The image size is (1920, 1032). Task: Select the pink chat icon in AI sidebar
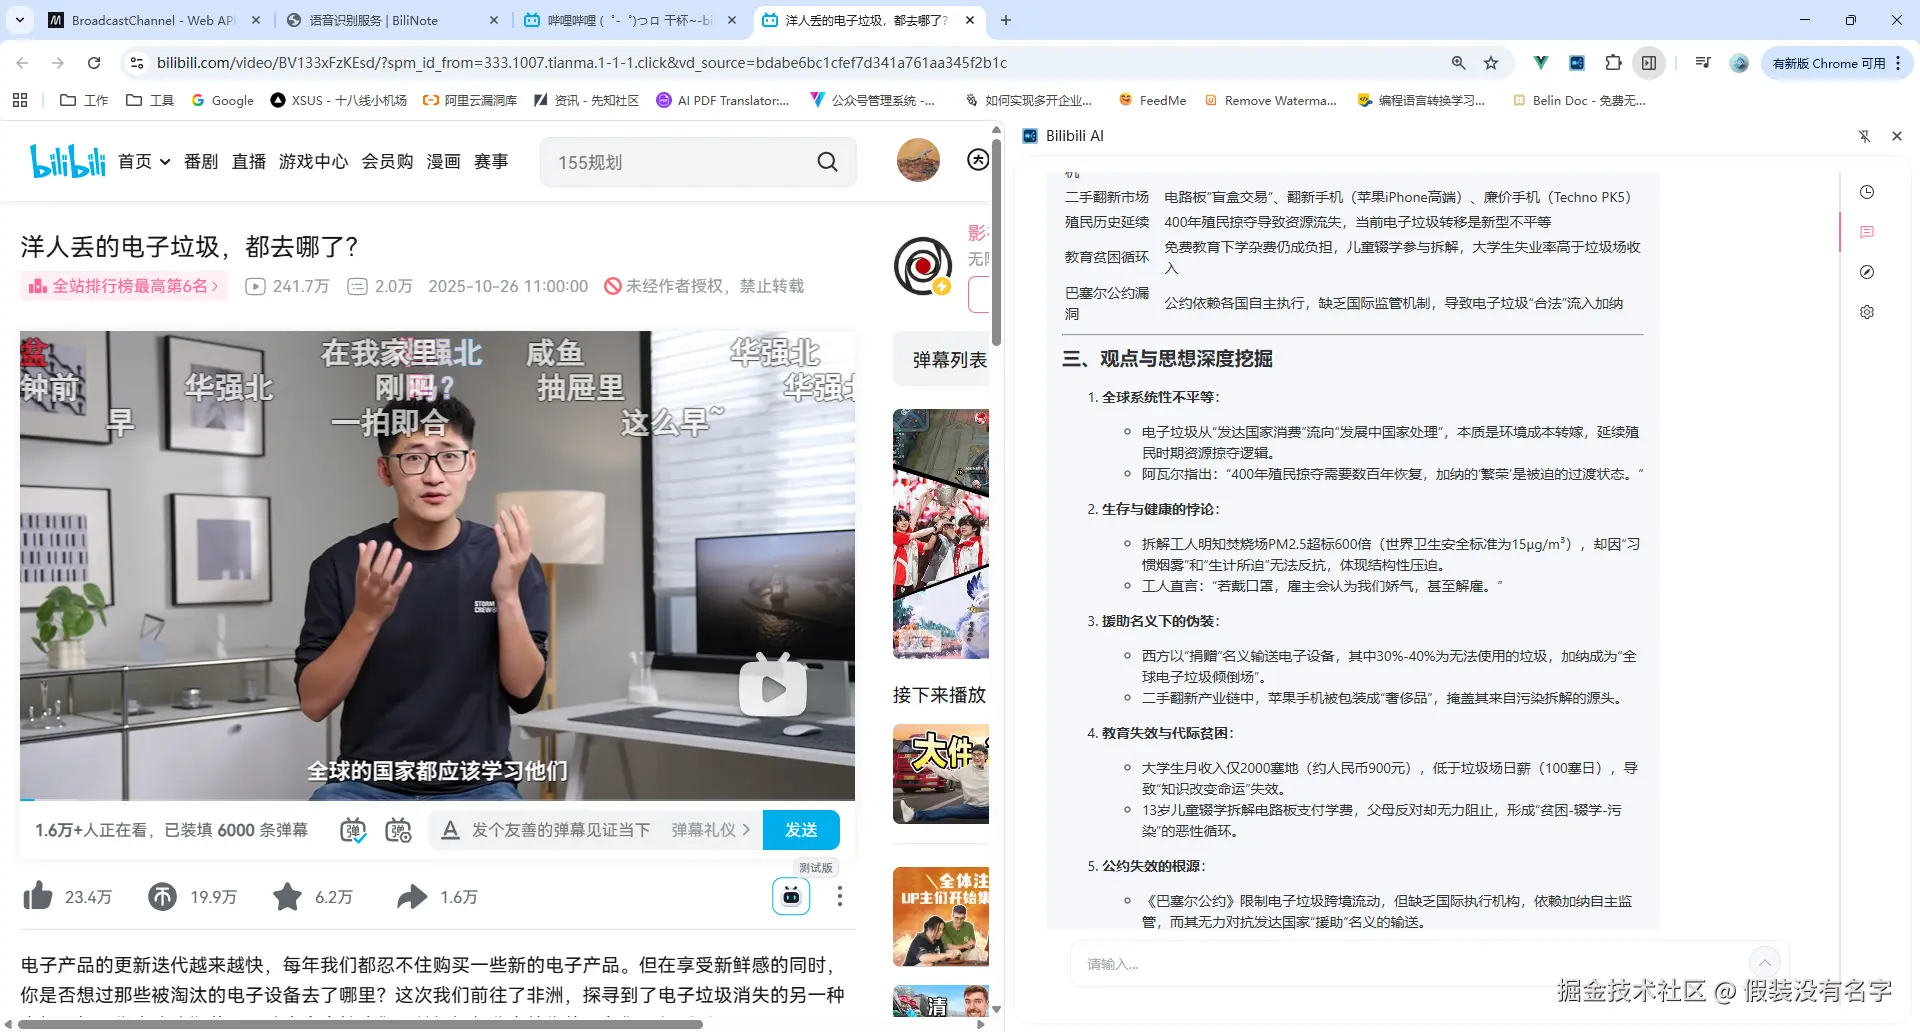[x=1866, y=232]
